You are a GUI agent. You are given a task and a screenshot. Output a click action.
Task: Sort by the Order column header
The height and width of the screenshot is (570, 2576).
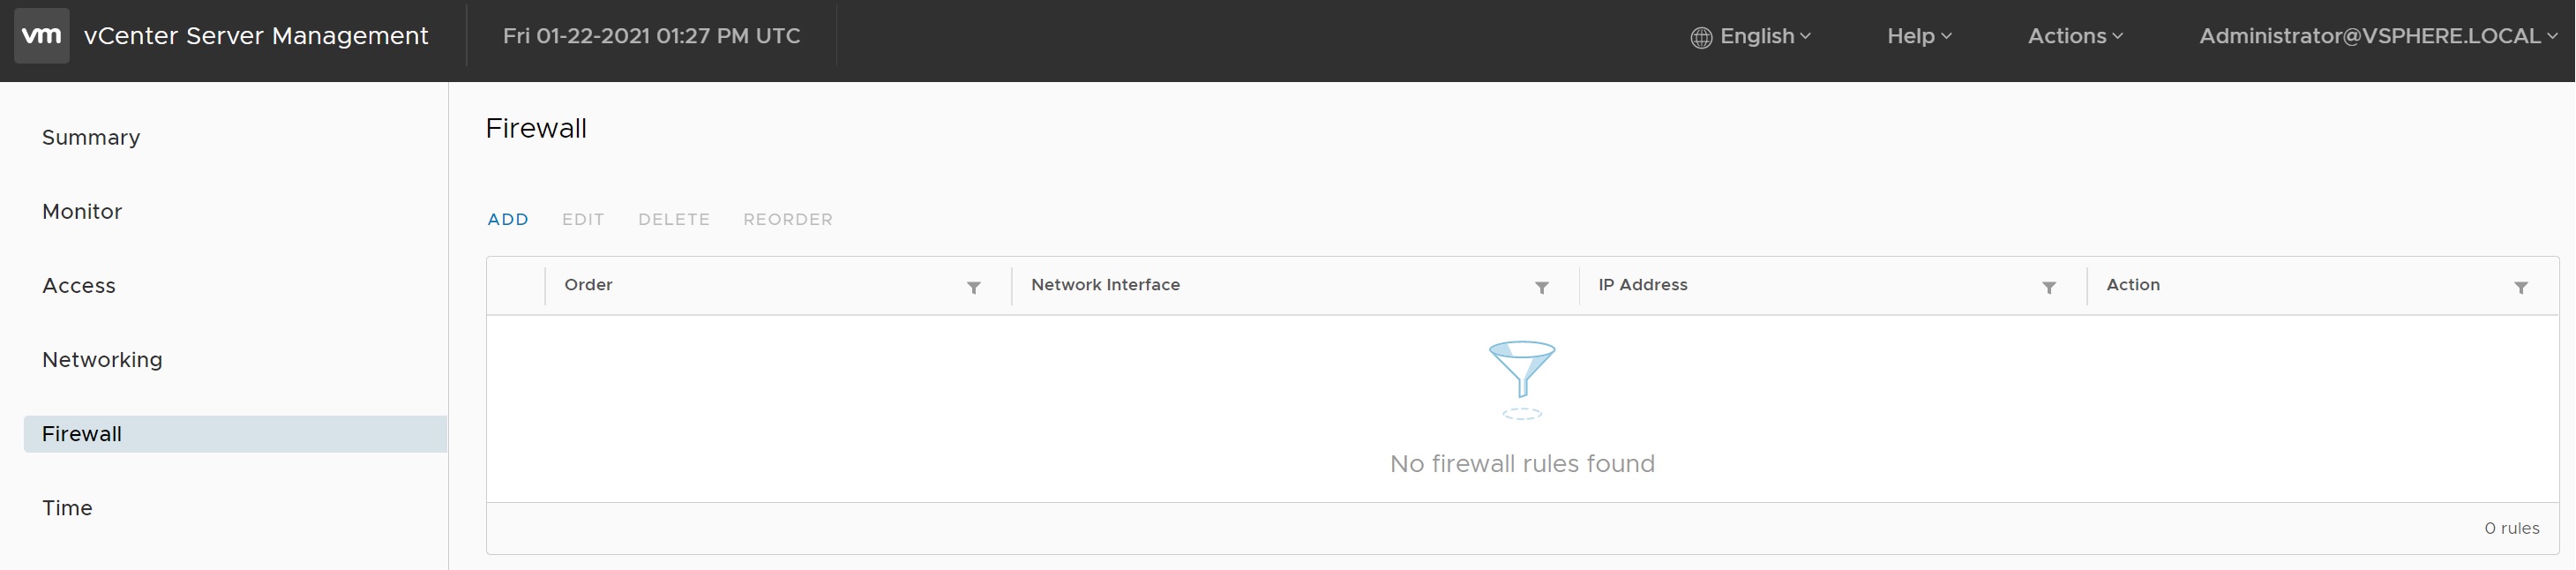tap(588, 285)
